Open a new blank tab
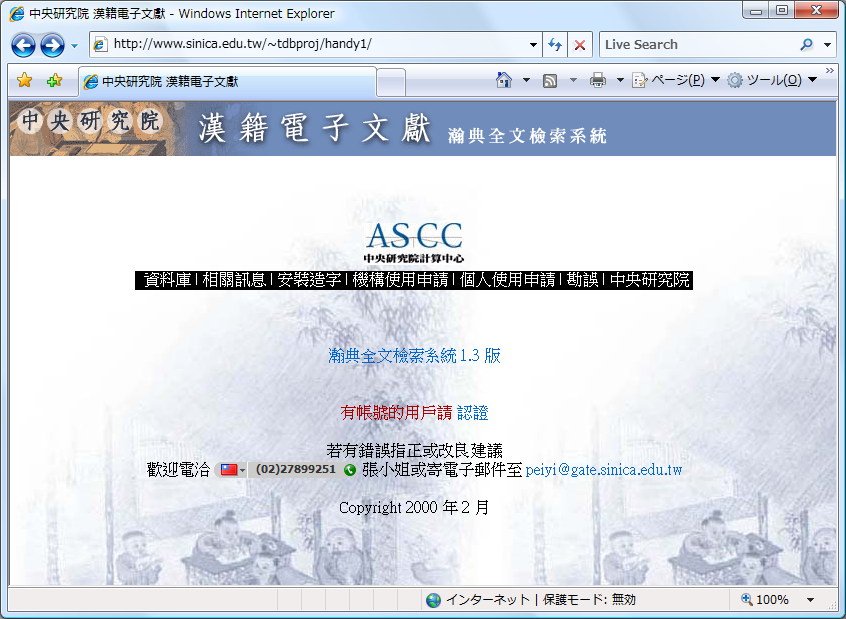The image size is (846, 619). coord(391,83)
